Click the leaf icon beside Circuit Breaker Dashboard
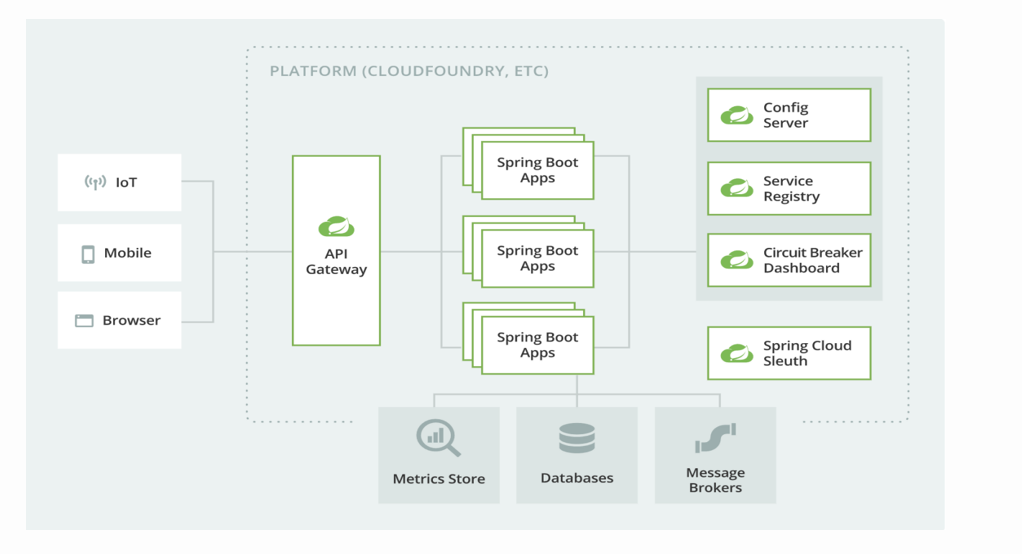Image resolution: width=1022 pixels, height=554 pixels. click(x=737, y=260)
